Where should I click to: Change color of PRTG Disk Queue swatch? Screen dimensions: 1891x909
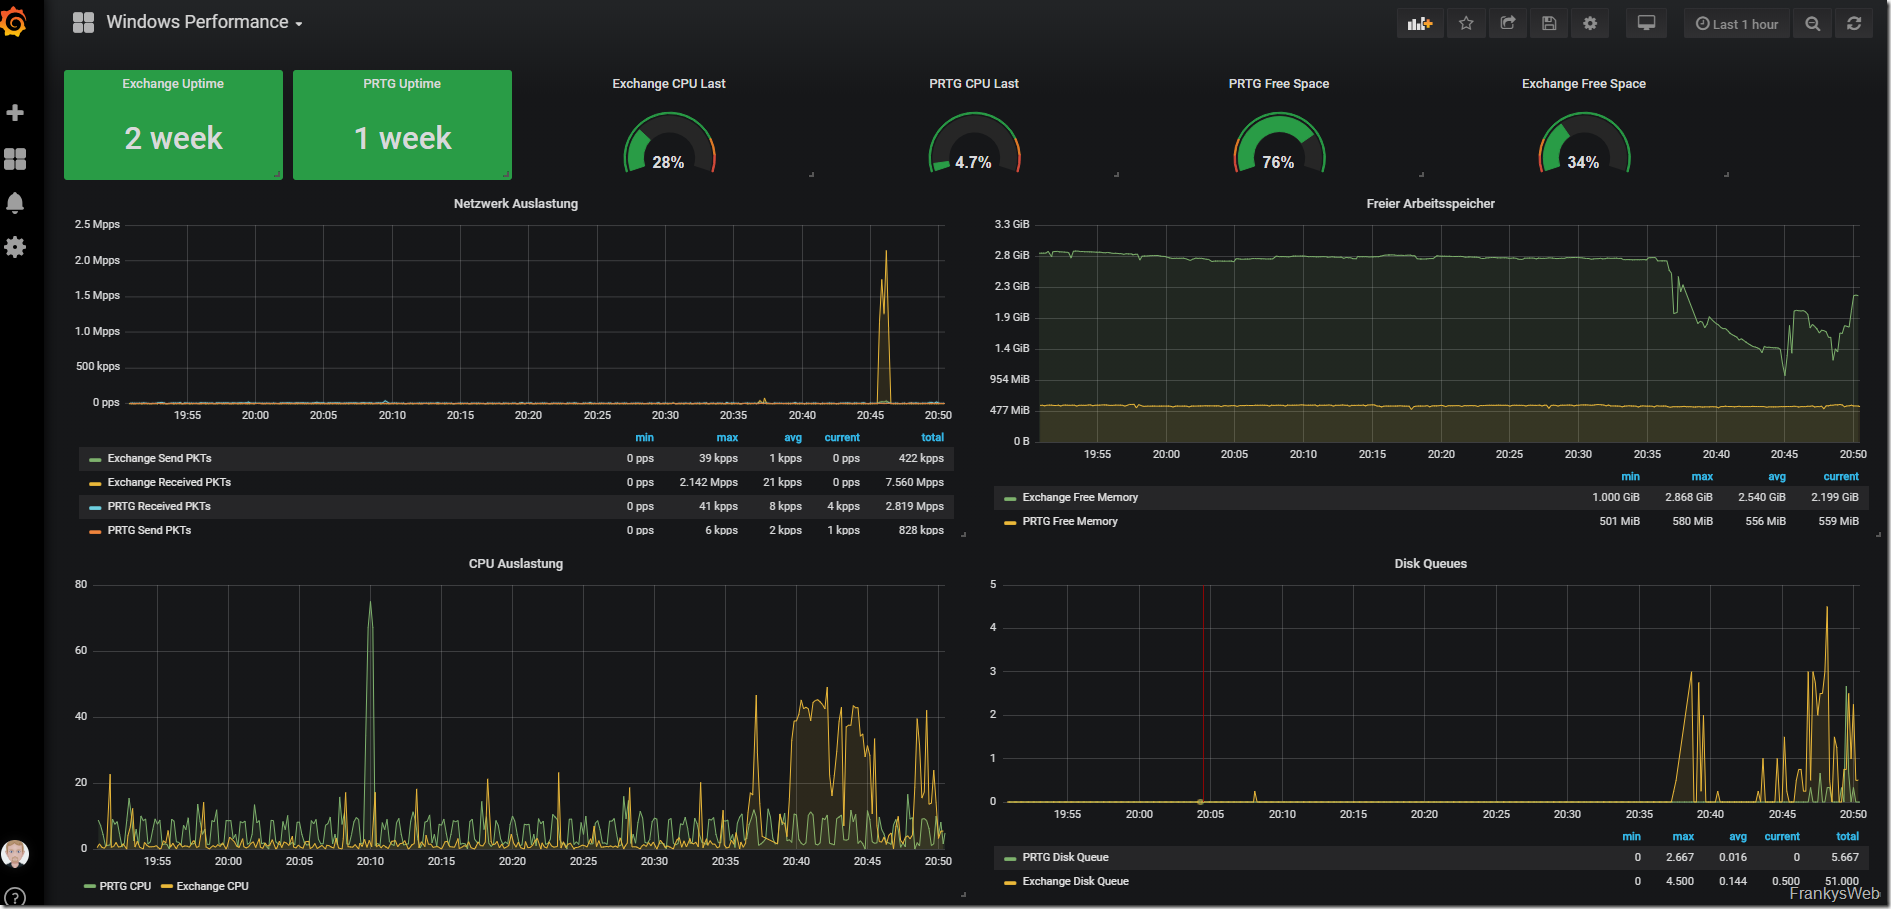click(1010, 858)
